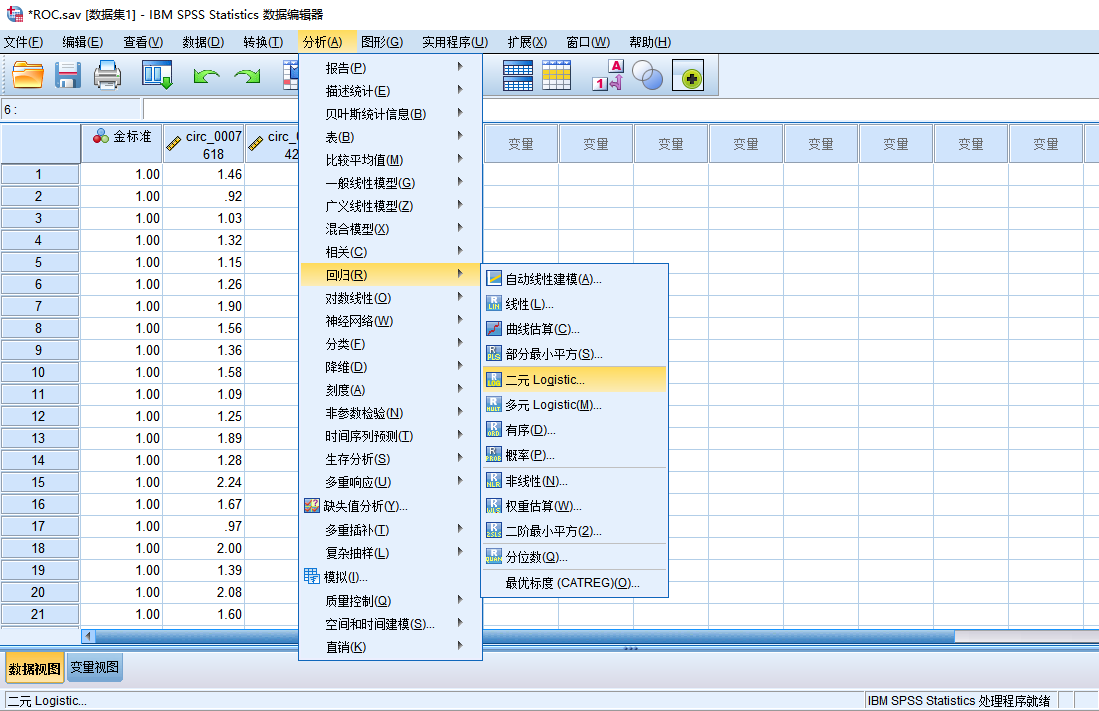Select row 15 header
Screen dimensions: 1099x711
point(40,482)
